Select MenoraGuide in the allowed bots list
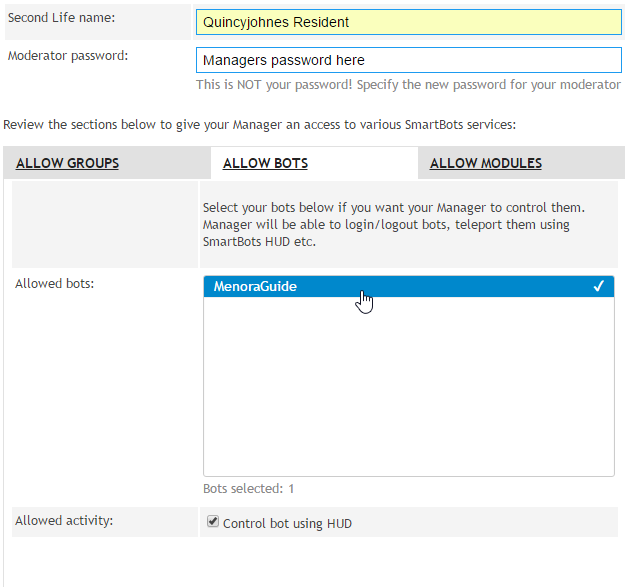The width and height of the screenshot is (625, 587). pyautogui.click(x=409, y=287)
